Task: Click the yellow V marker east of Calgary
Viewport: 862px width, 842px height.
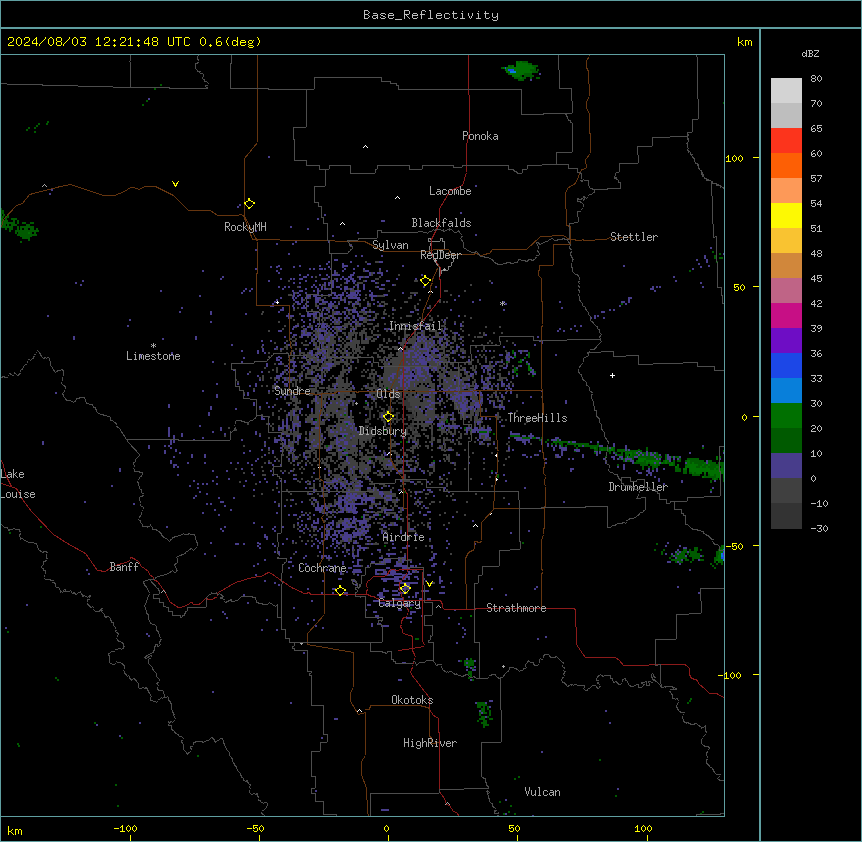Action: 429,584
